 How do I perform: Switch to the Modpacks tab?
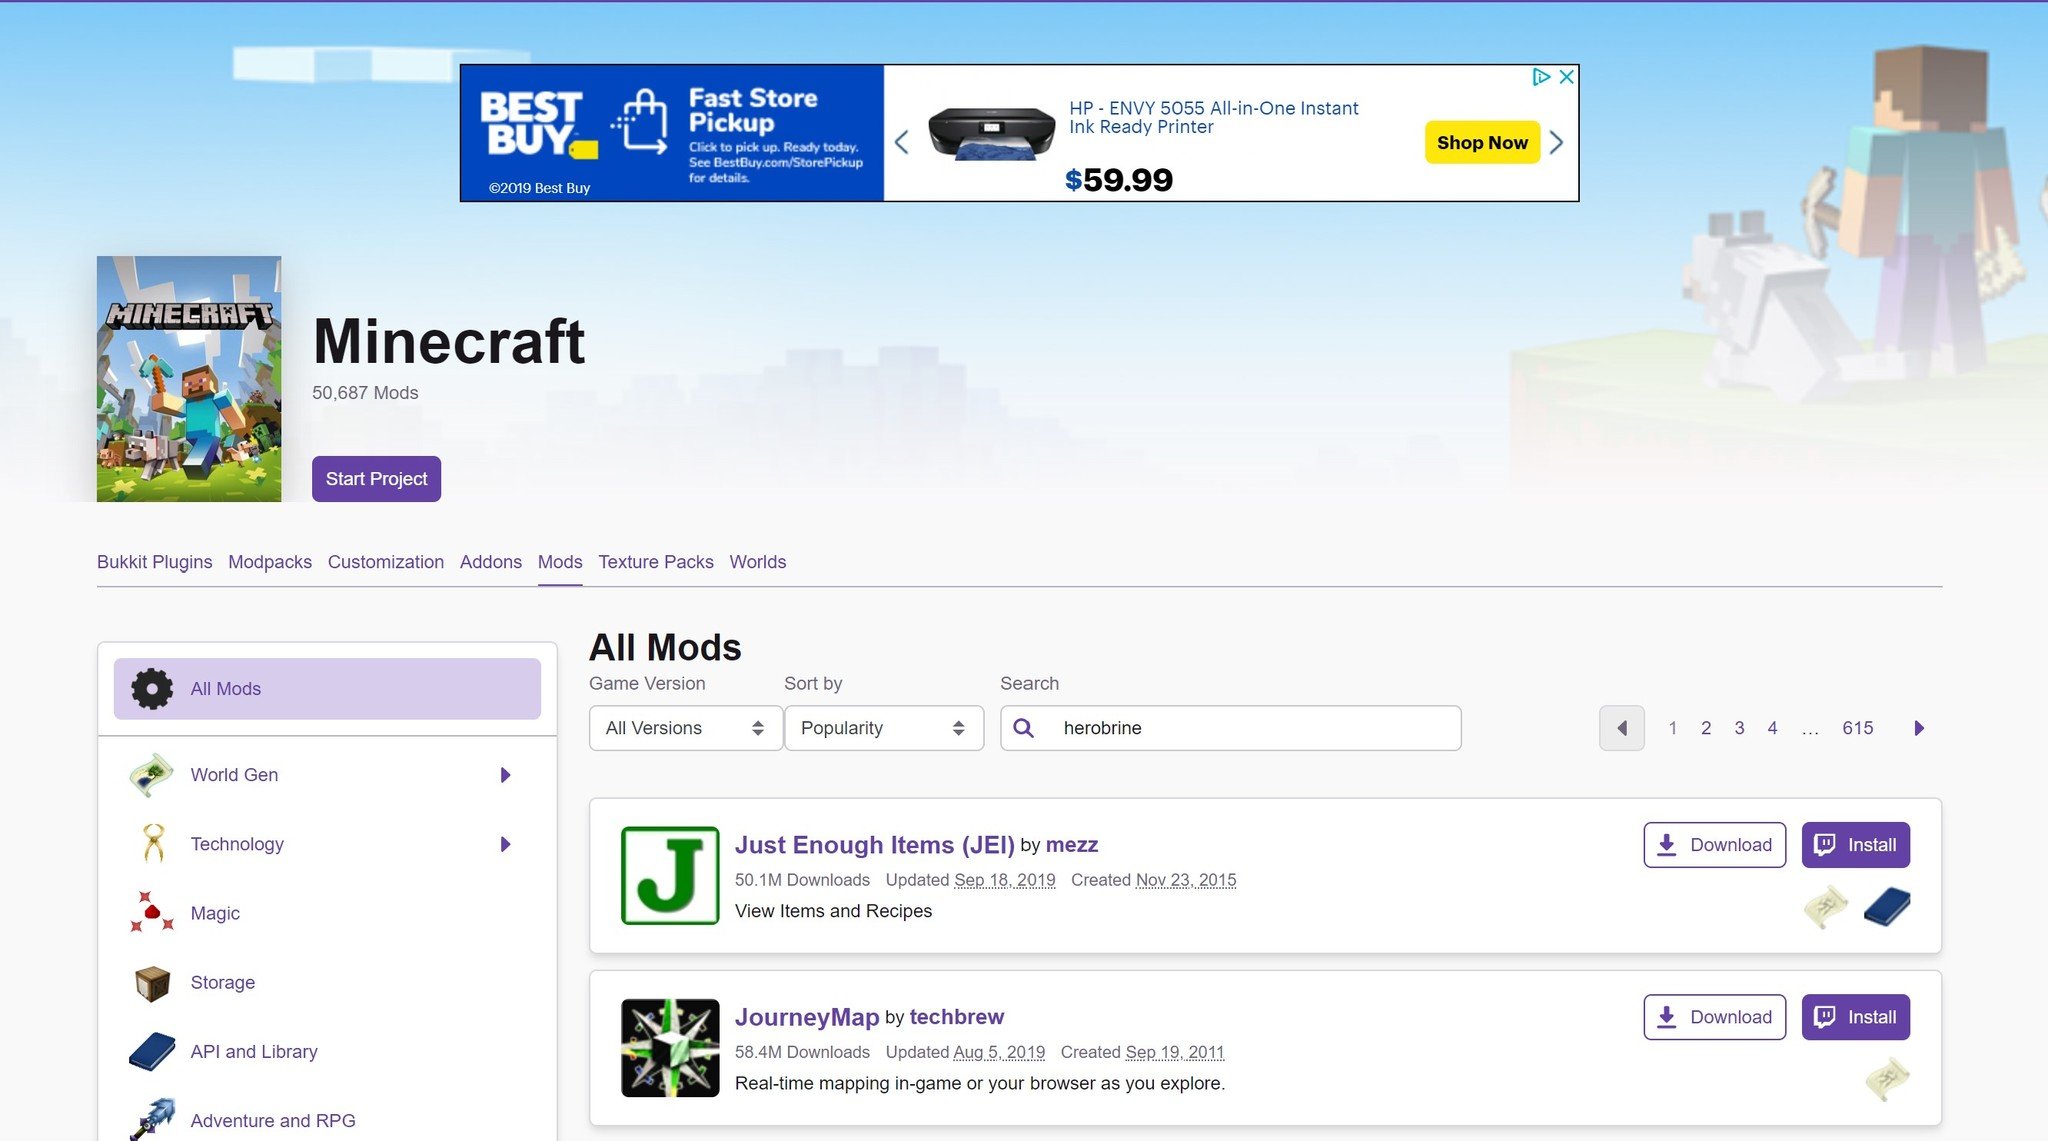click(x=270, y=562)
